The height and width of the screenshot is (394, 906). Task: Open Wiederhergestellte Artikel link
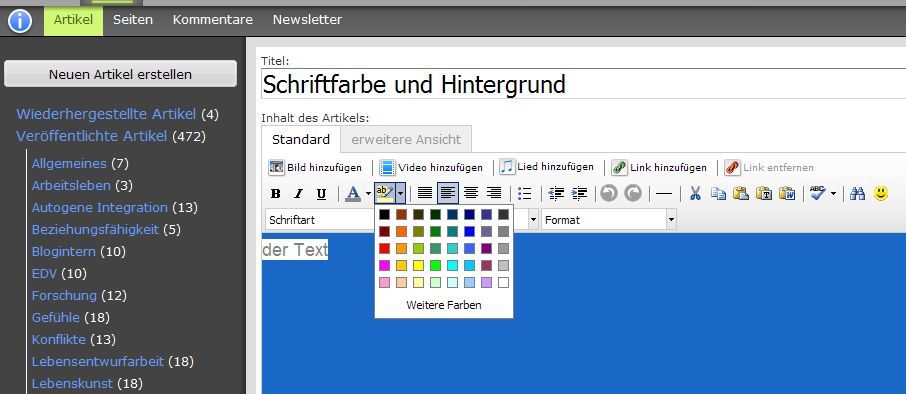(106, 114)
